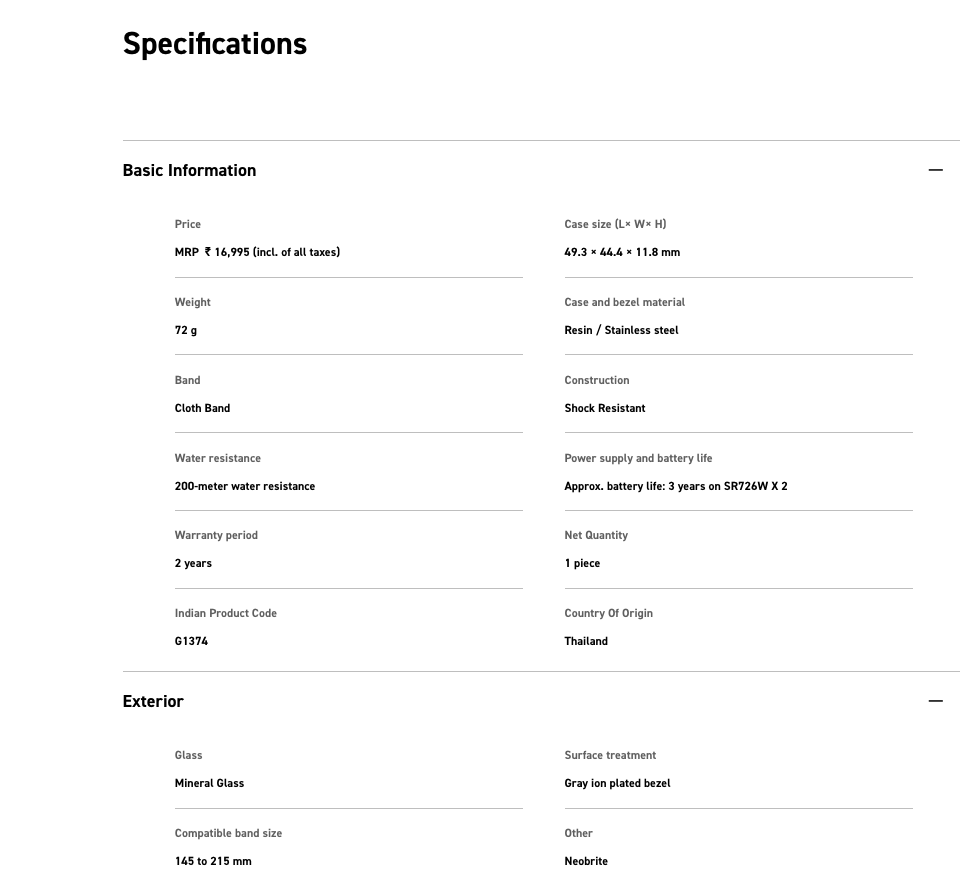Select the MRP ₹ 16,995 price text
The width and height of the screenshot is (960, 890).
(x=257, y=252)
